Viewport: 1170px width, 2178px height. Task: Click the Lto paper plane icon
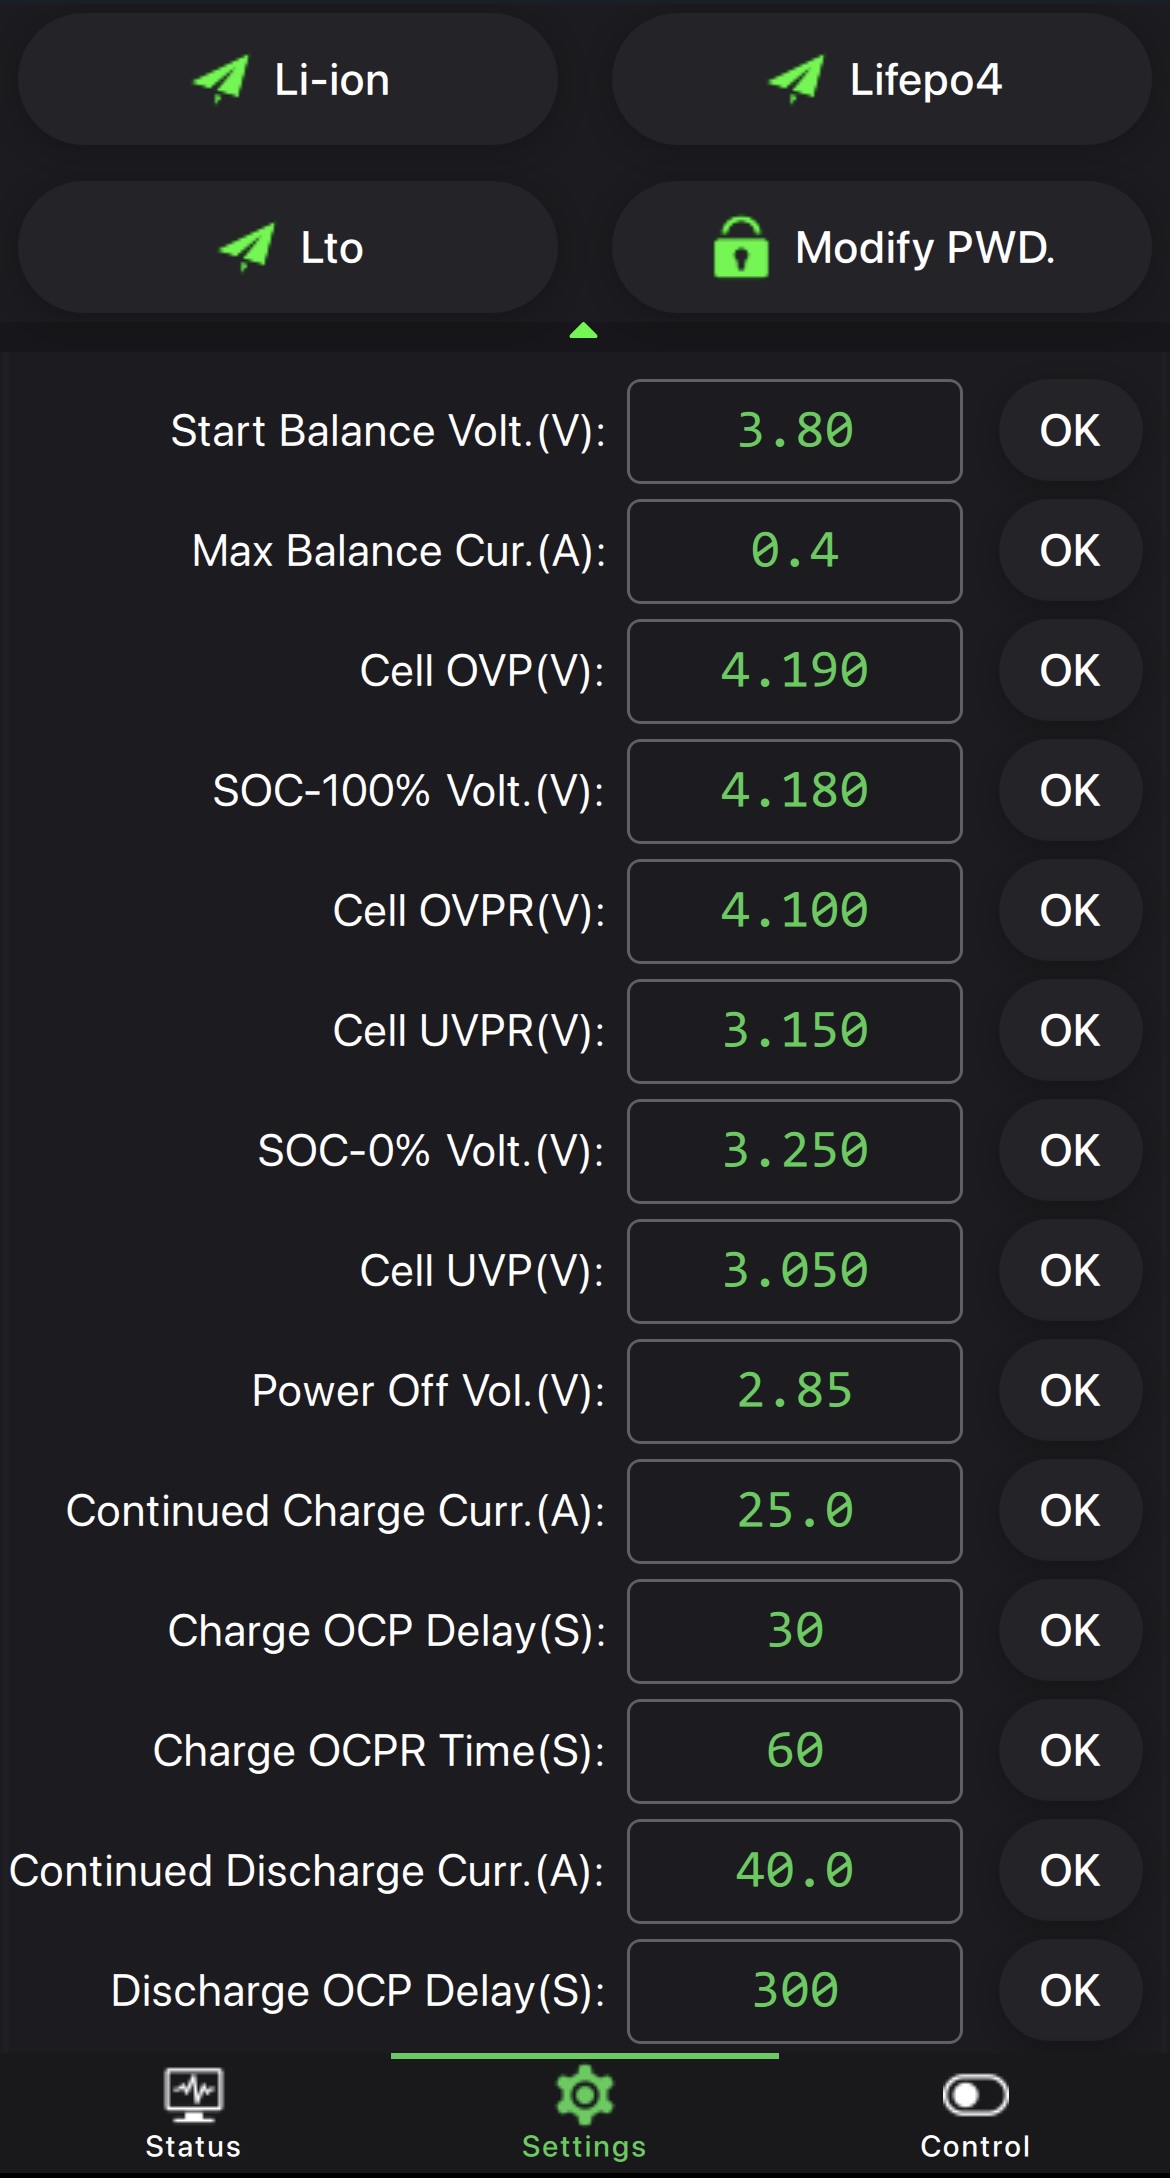[246, 248]
